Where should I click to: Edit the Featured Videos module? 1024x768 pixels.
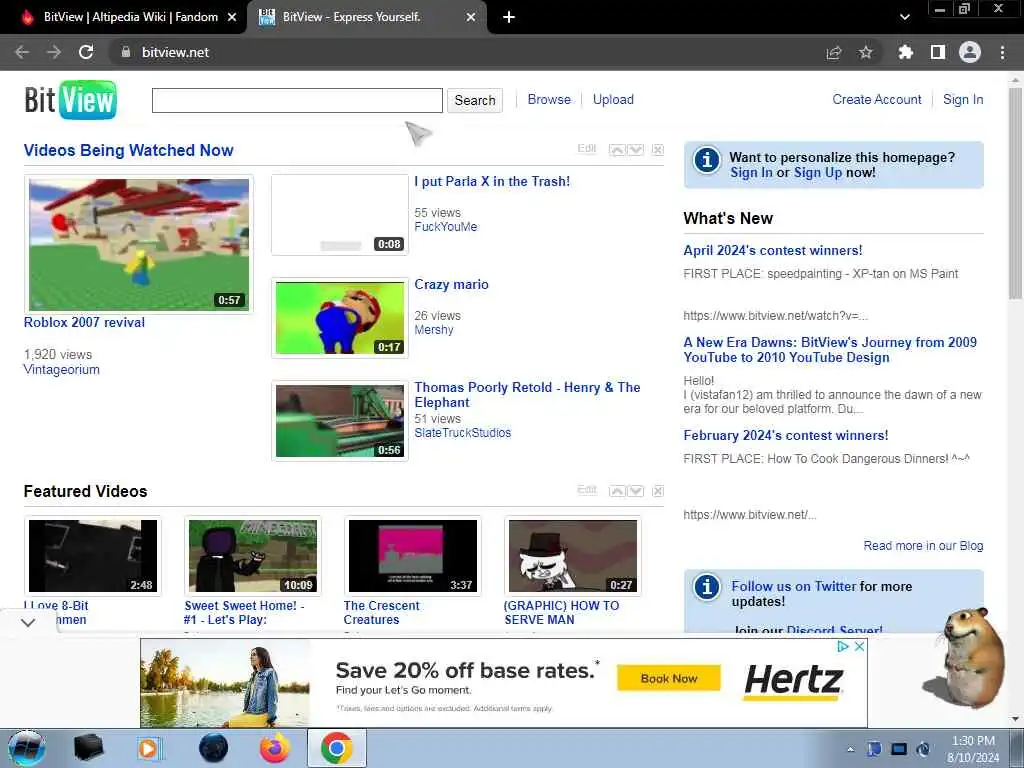[x=586, y=490]
